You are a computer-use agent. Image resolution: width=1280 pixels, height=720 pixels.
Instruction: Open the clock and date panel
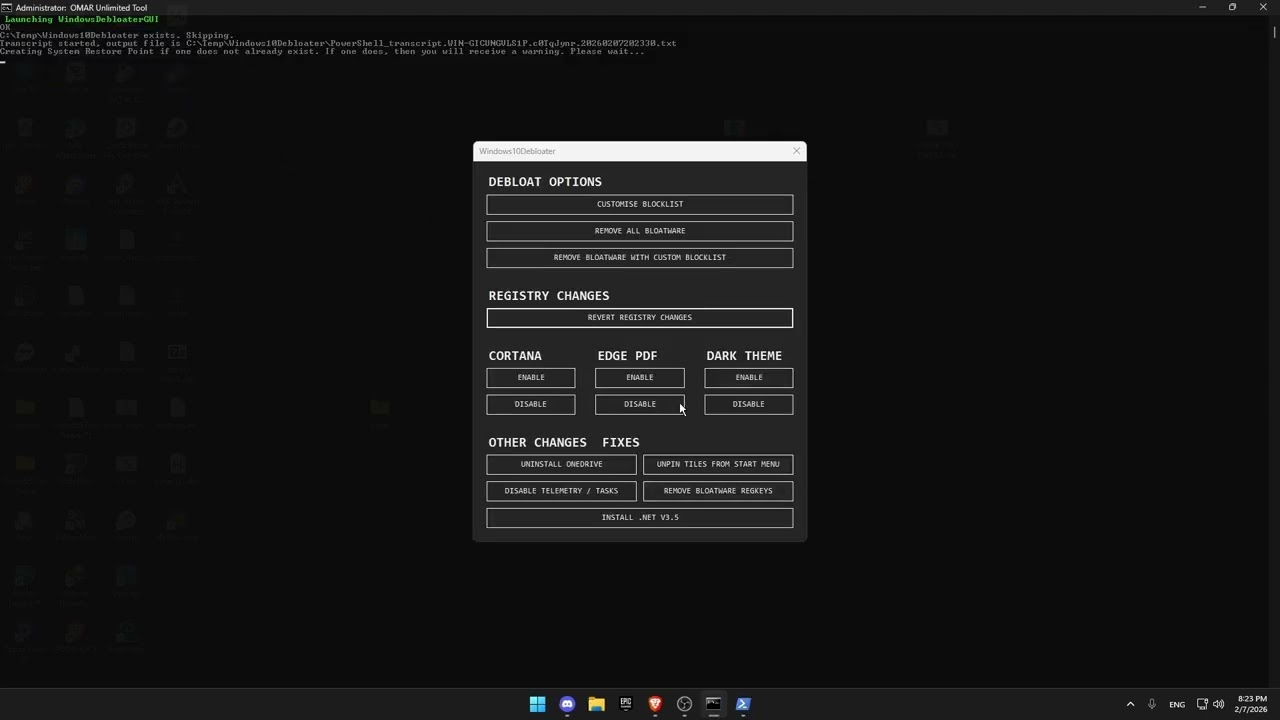pyautogui.click(x=1252, y=704)
